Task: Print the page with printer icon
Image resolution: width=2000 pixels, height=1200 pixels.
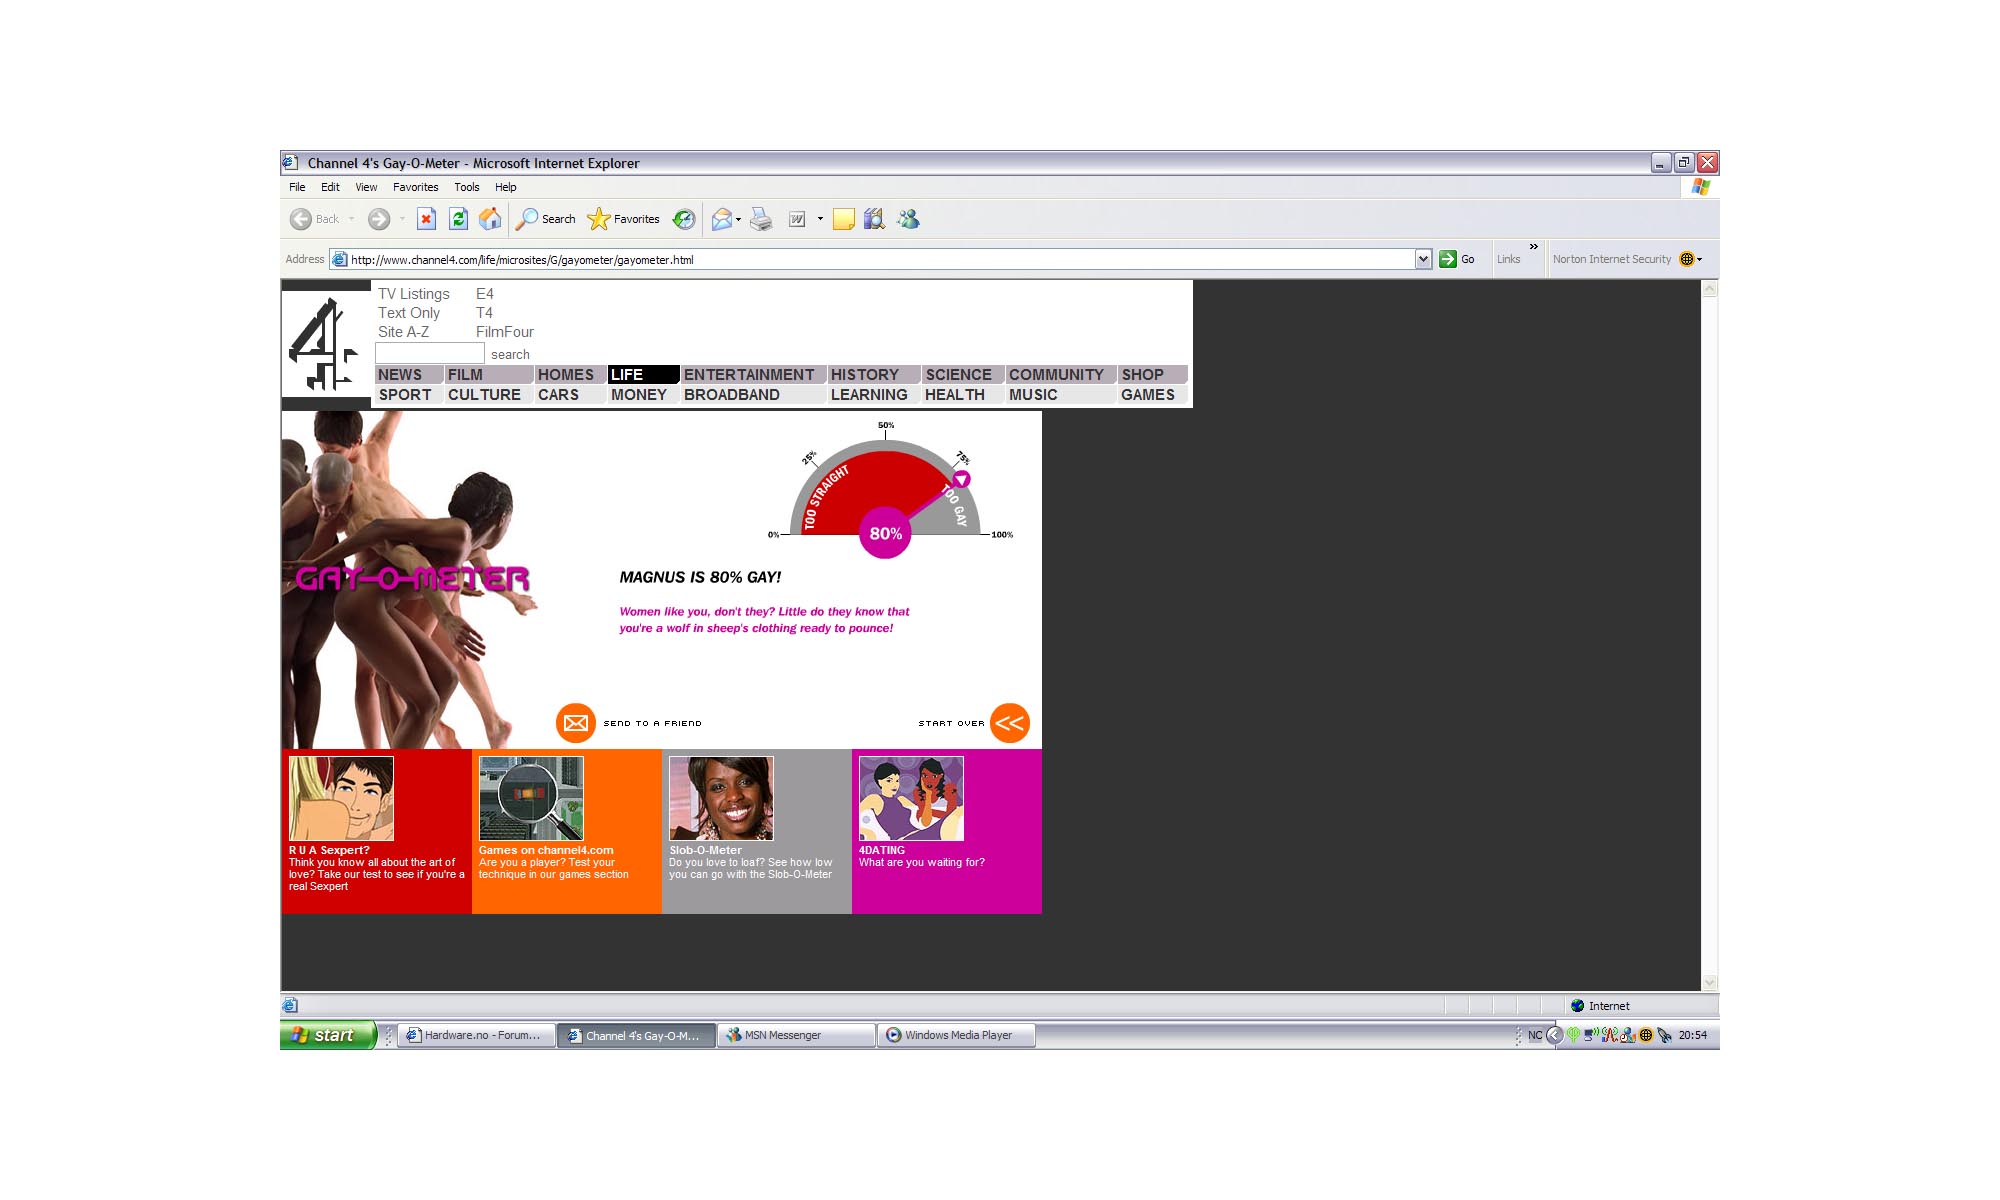Action: [x=761, y=219]
